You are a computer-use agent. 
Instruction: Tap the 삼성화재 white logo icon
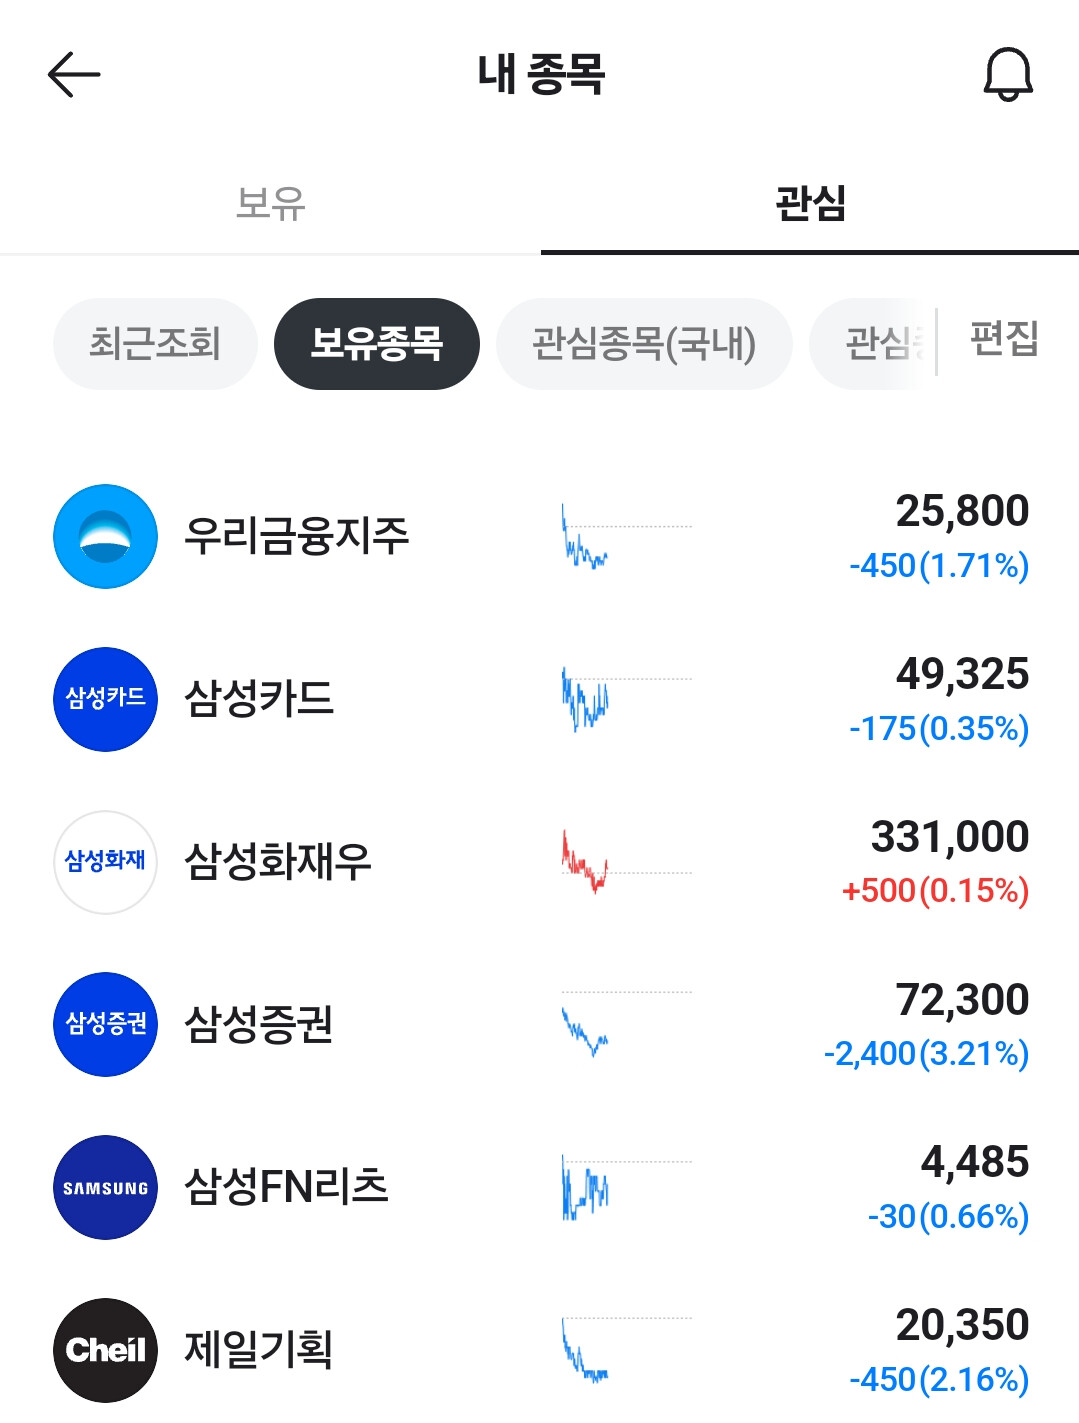(105, 862)
